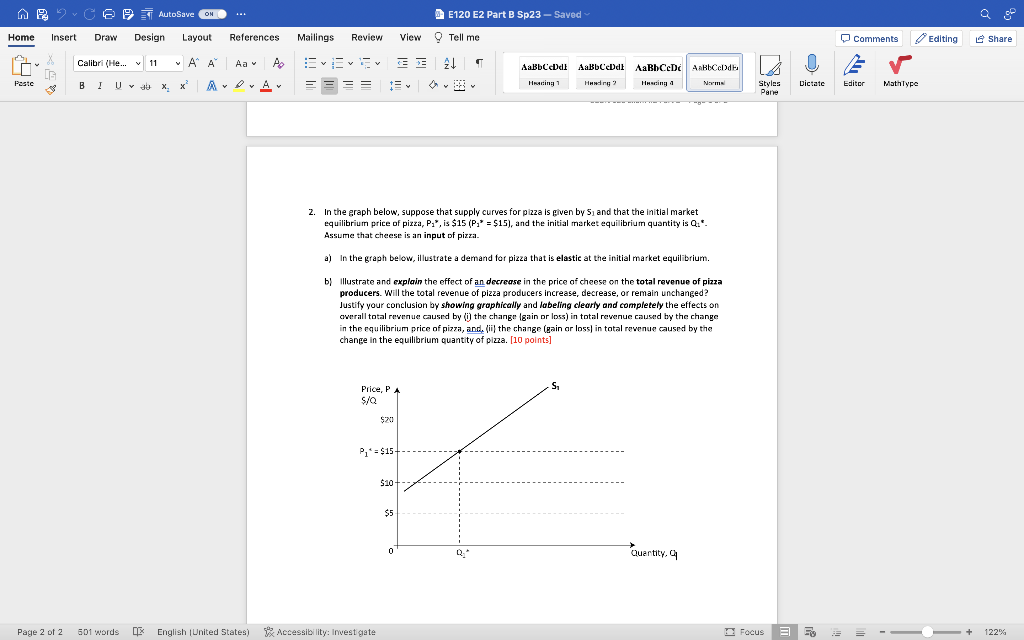Screen dimensions: 1024x640
Task: Switch to Web Layout view icon
Action: pyautogui.click(x=810, y=632)
